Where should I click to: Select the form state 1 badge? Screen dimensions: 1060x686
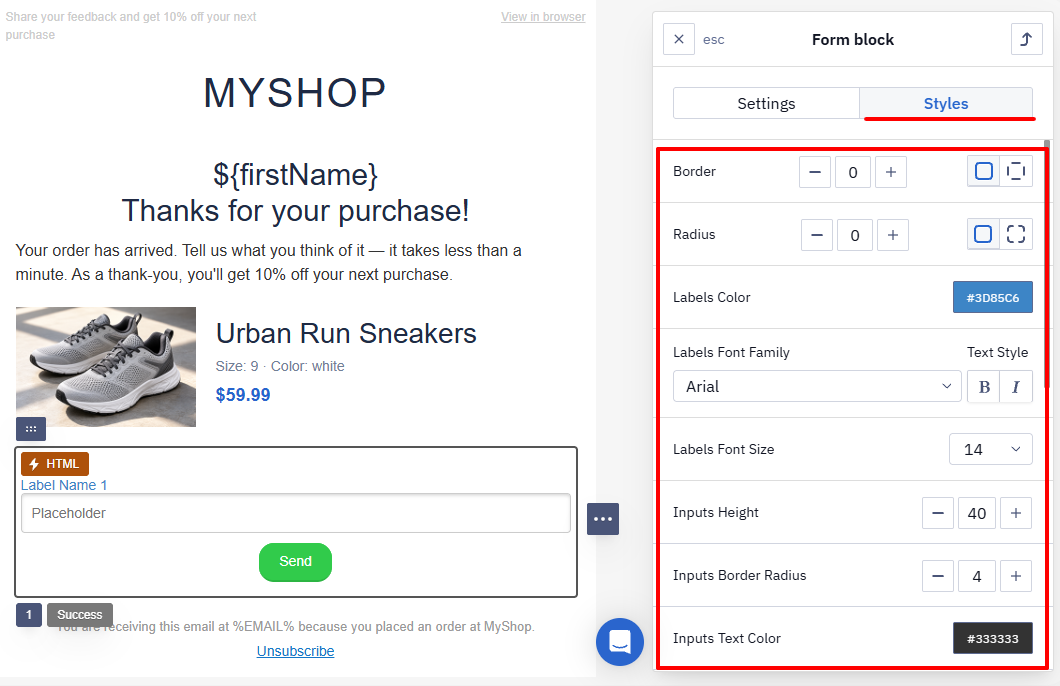click(29, 614)
